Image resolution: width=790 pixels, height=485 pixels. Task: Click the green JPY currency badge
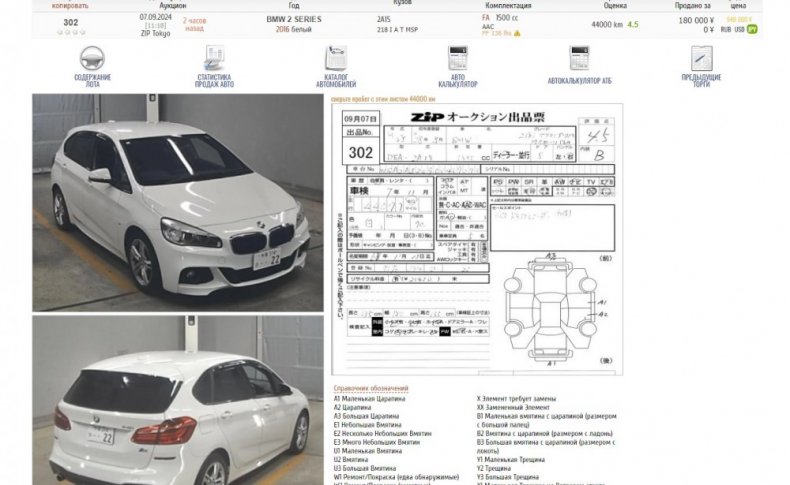point(752,29)
